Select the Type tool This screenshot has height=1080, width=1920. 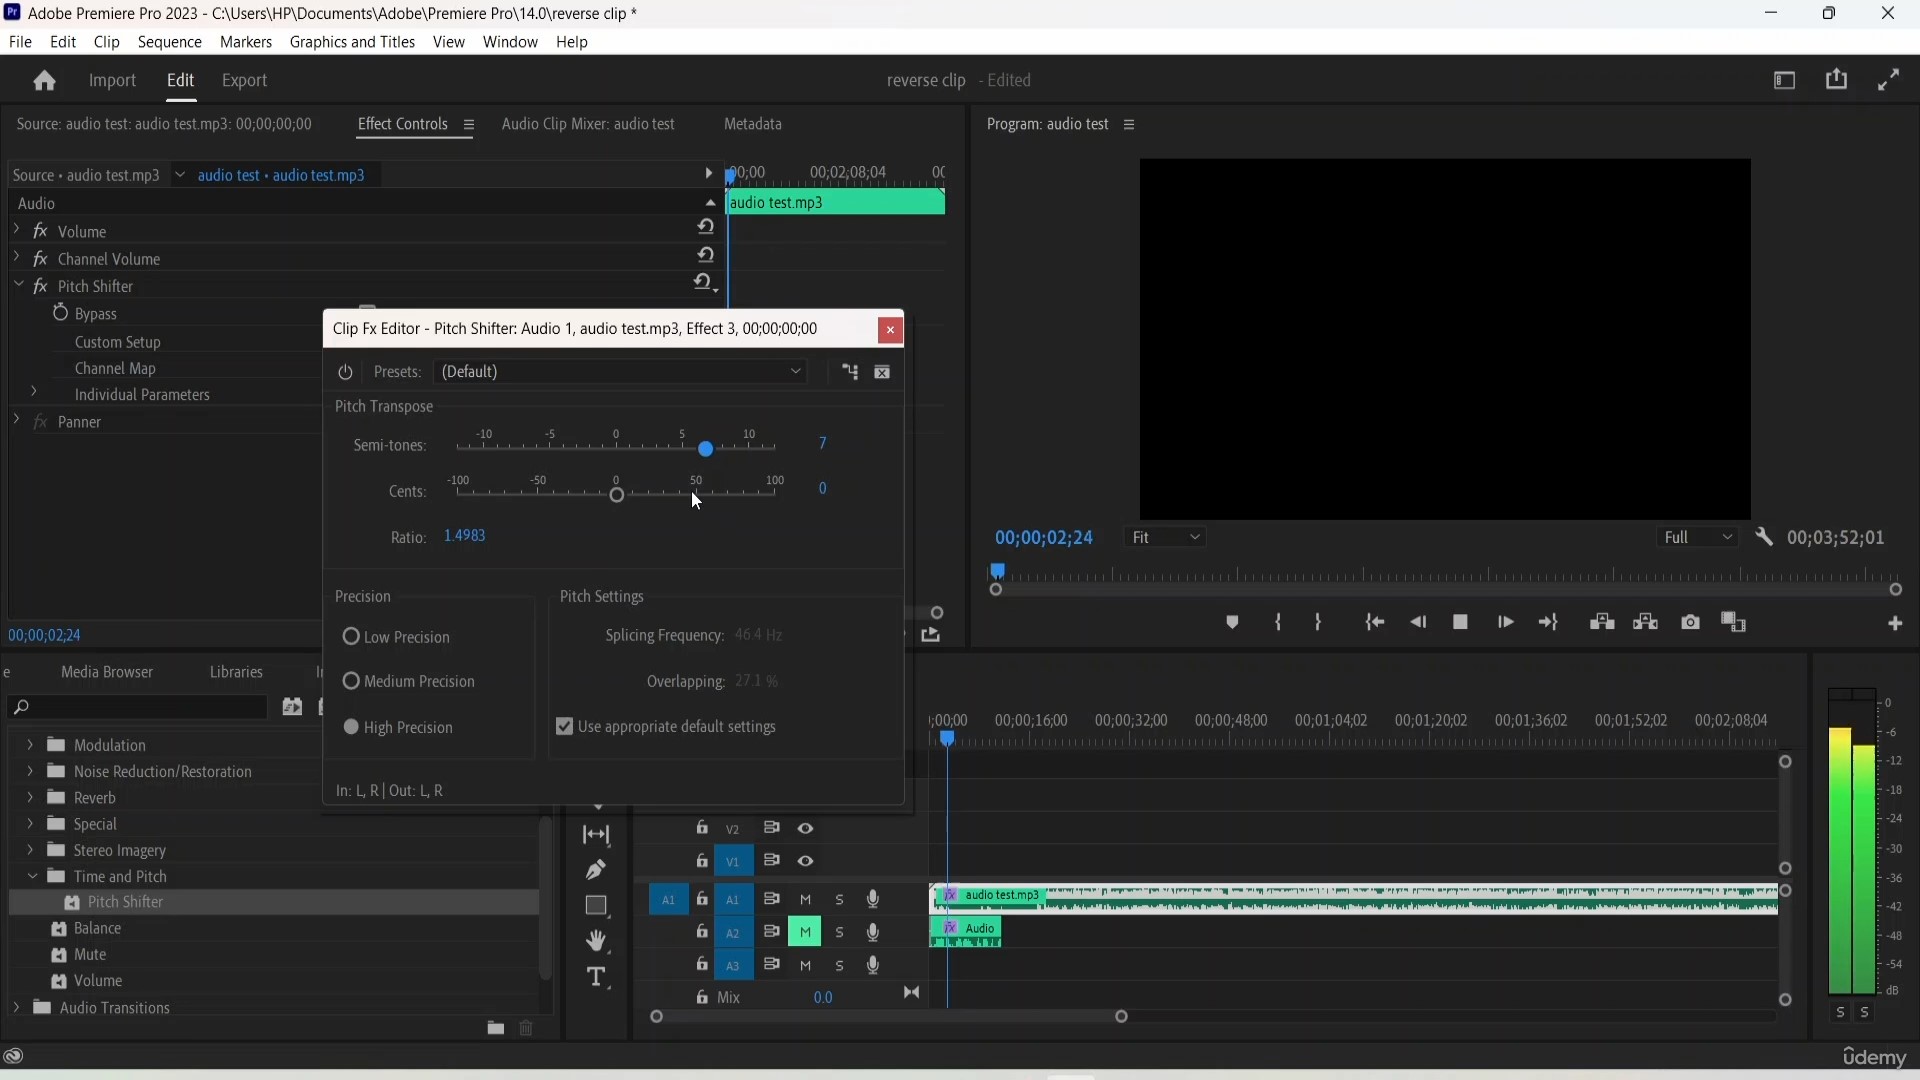click(597, 979)
